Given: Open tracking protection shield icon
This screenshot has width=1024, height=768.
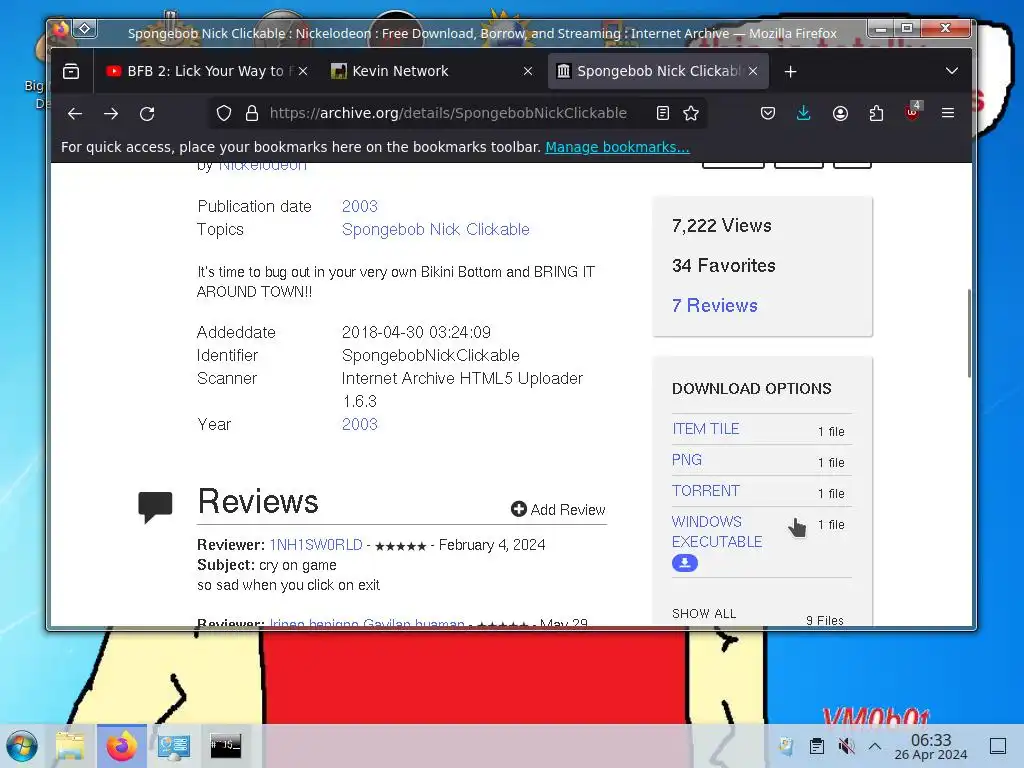Looking at the screenshot, I should (224, 114).
